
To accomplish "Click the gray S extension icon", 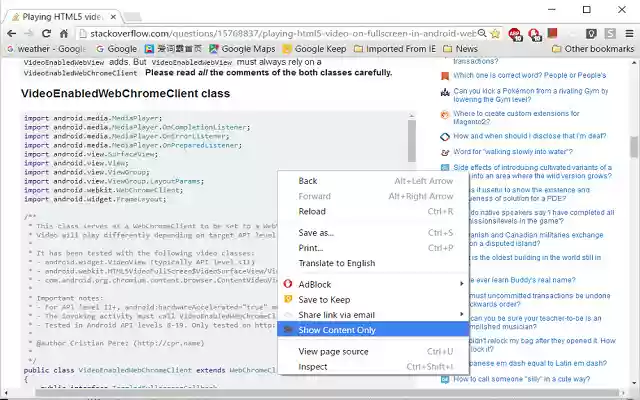I will [610, 33].
